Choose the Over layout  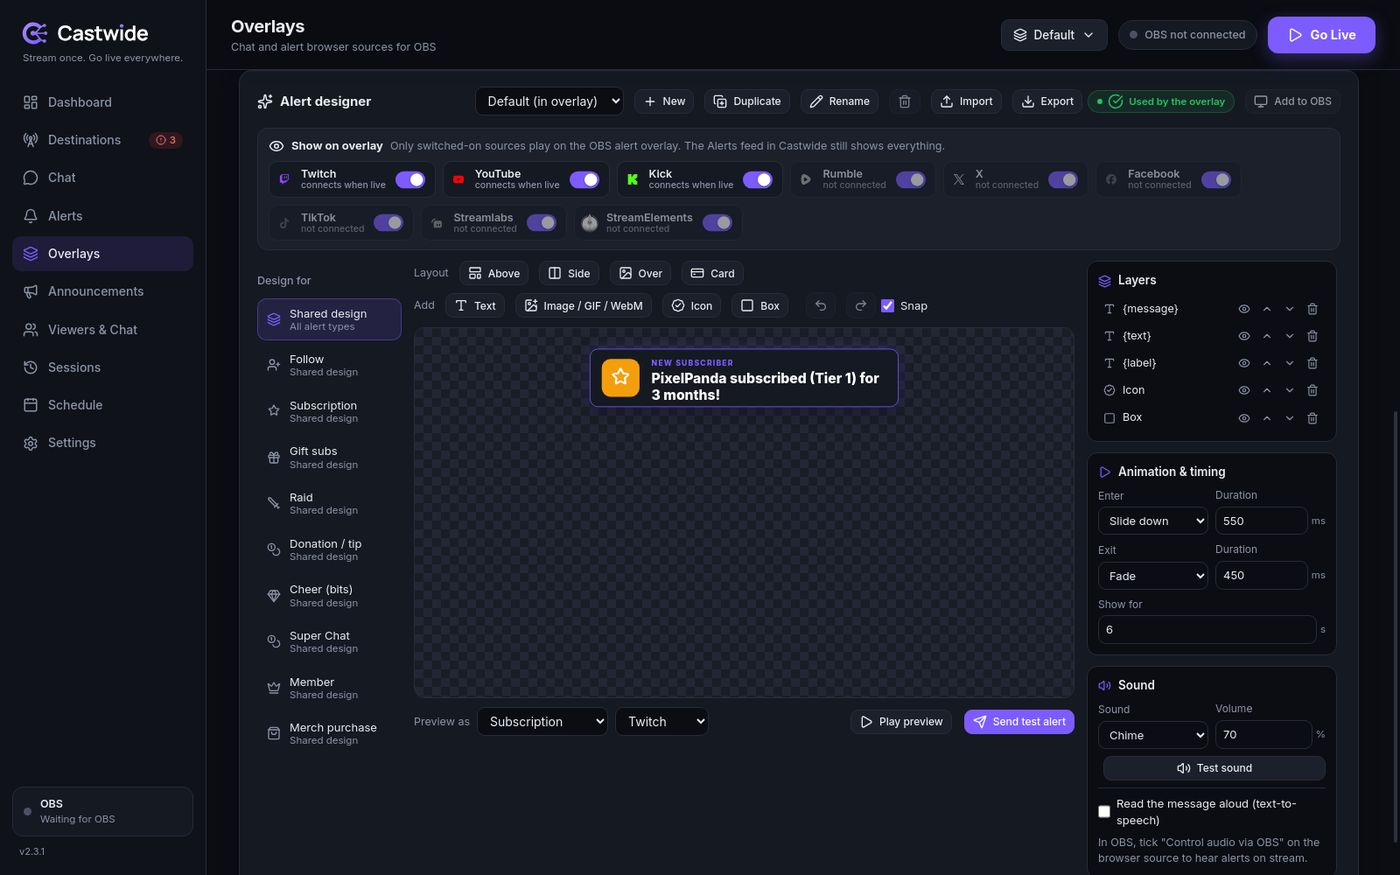click(x=641, y=273)
